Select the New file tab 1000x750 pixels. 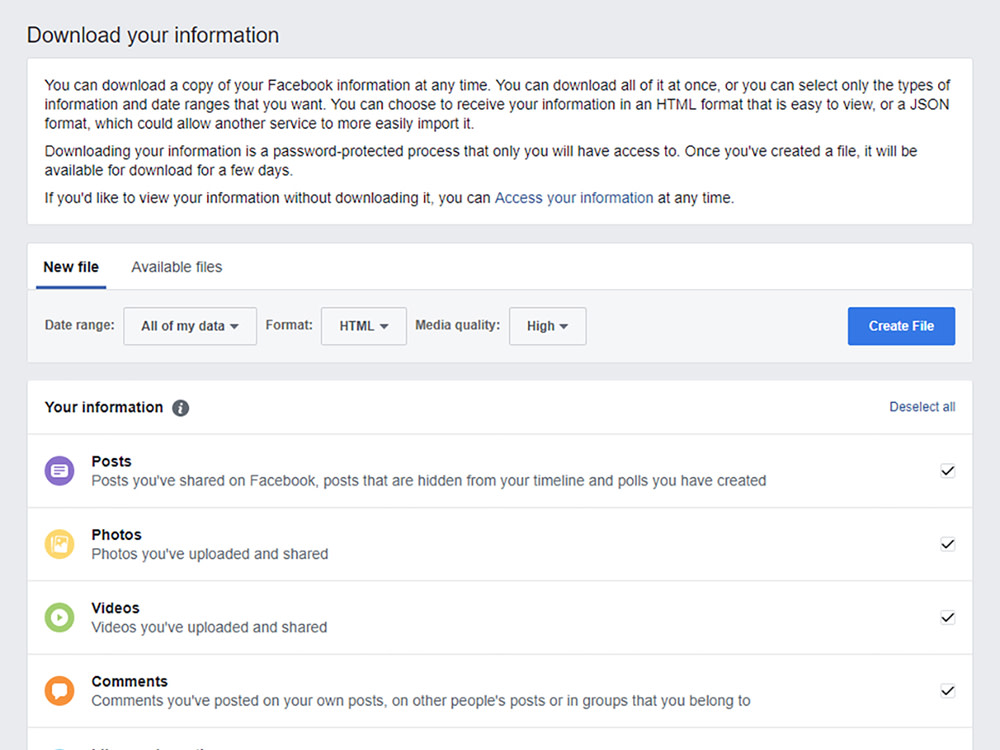70,267
